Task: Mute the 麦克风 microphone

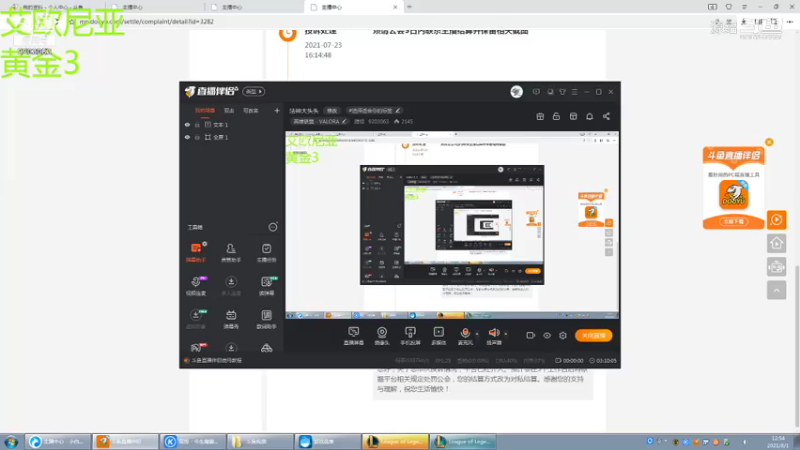Action: tap(465, 336)
